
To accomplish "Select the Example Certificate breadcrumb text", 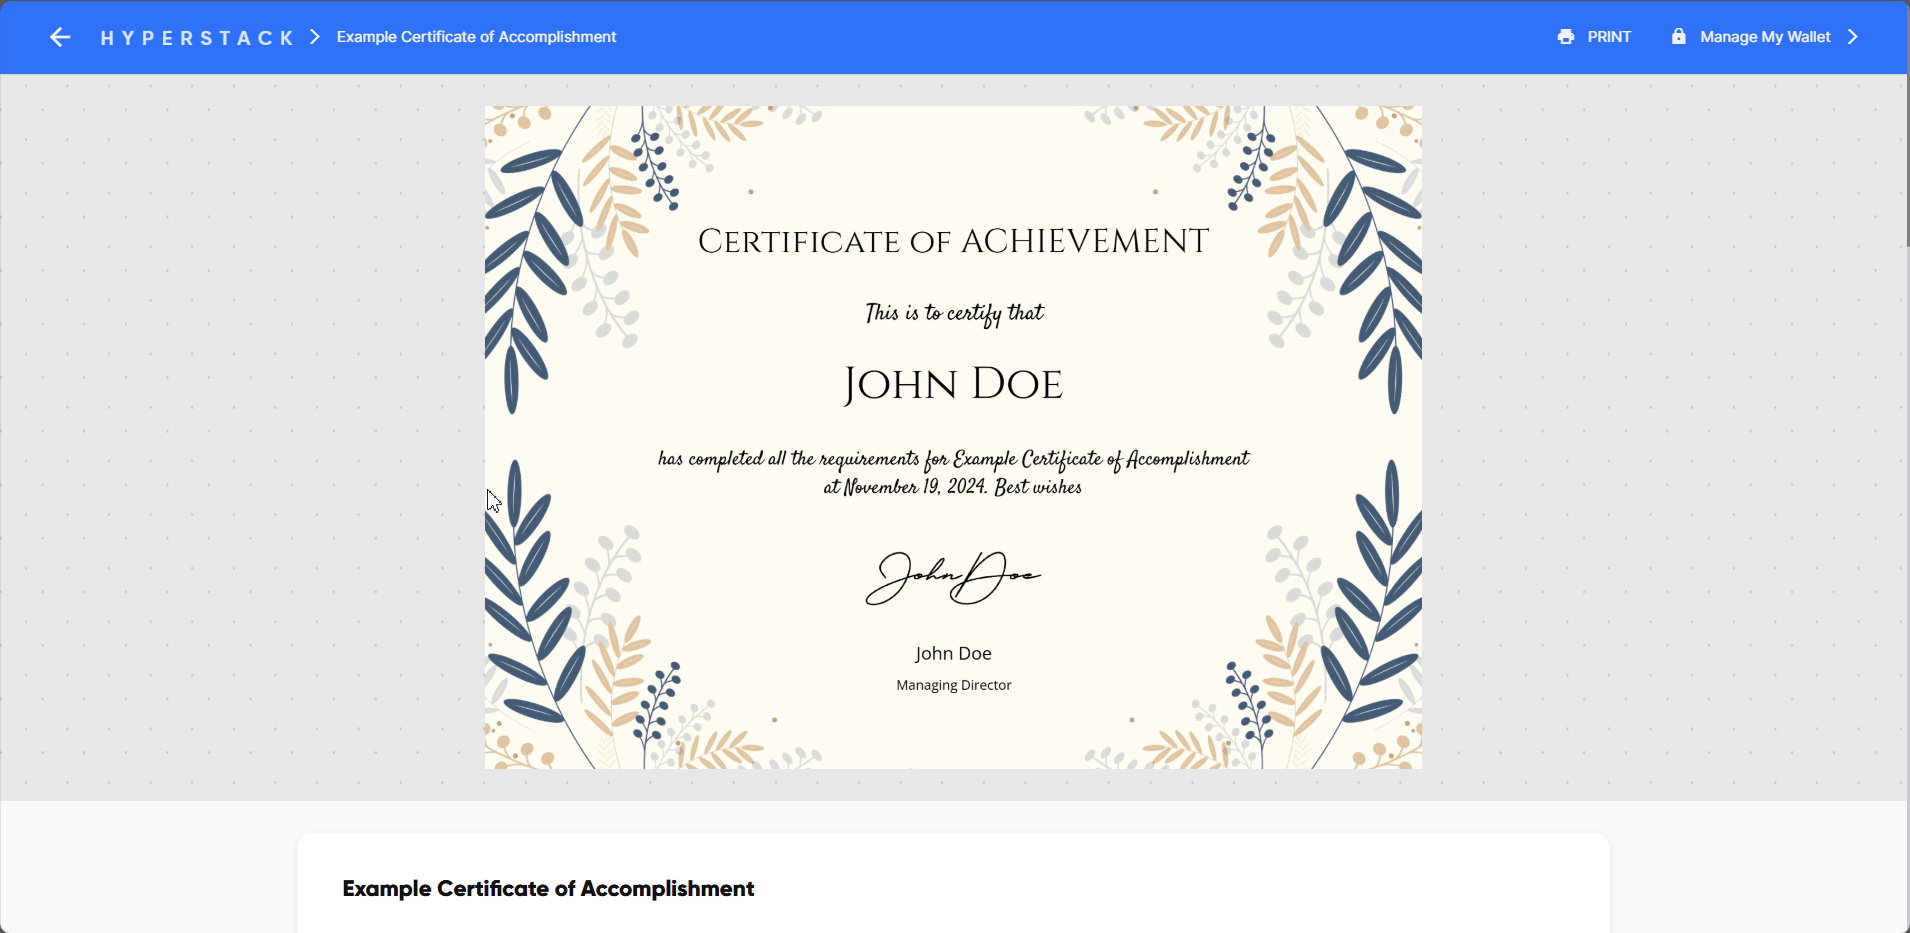I will tap(476, 37).
